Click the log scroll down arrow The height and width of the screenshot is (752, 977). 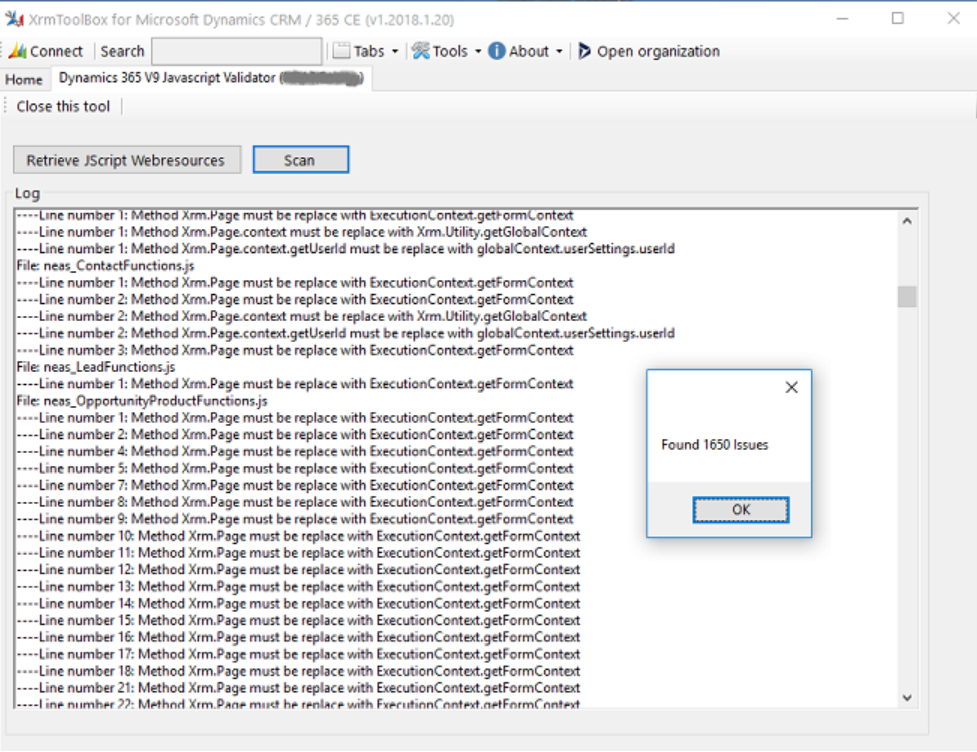[x=907, y=698]
